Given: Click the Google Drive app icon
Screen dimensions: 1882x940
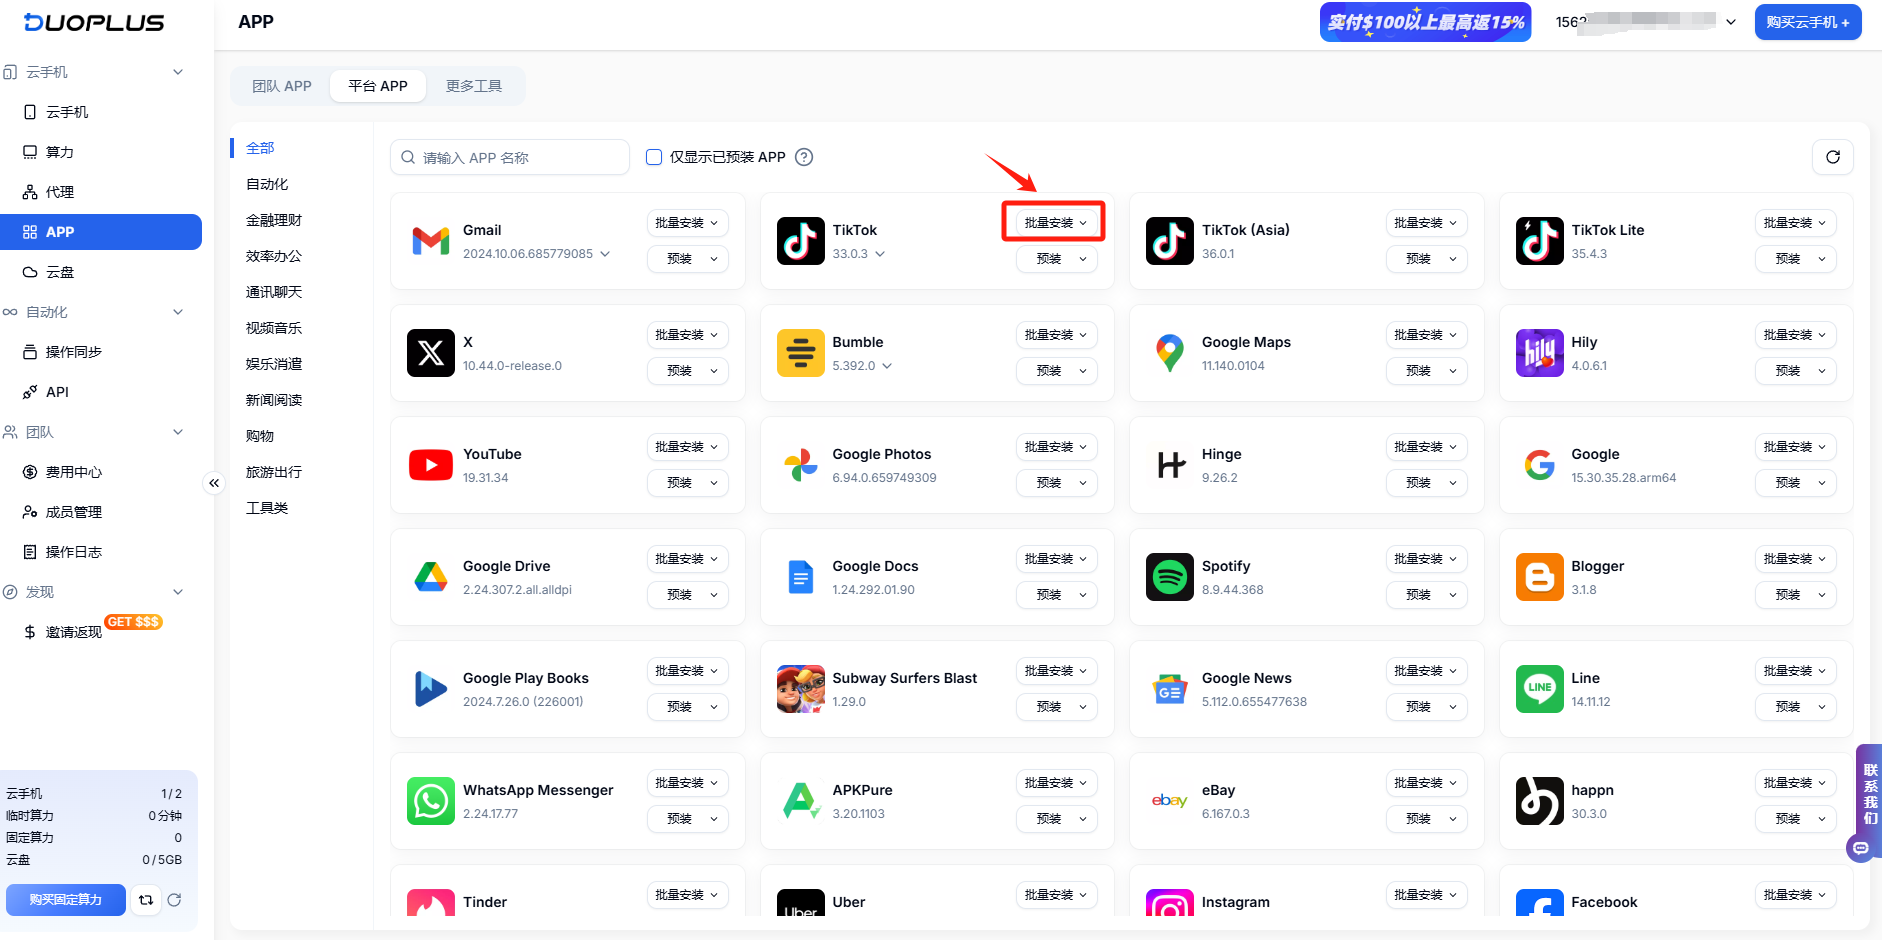Looking at the screenshot, I should 431,577.
